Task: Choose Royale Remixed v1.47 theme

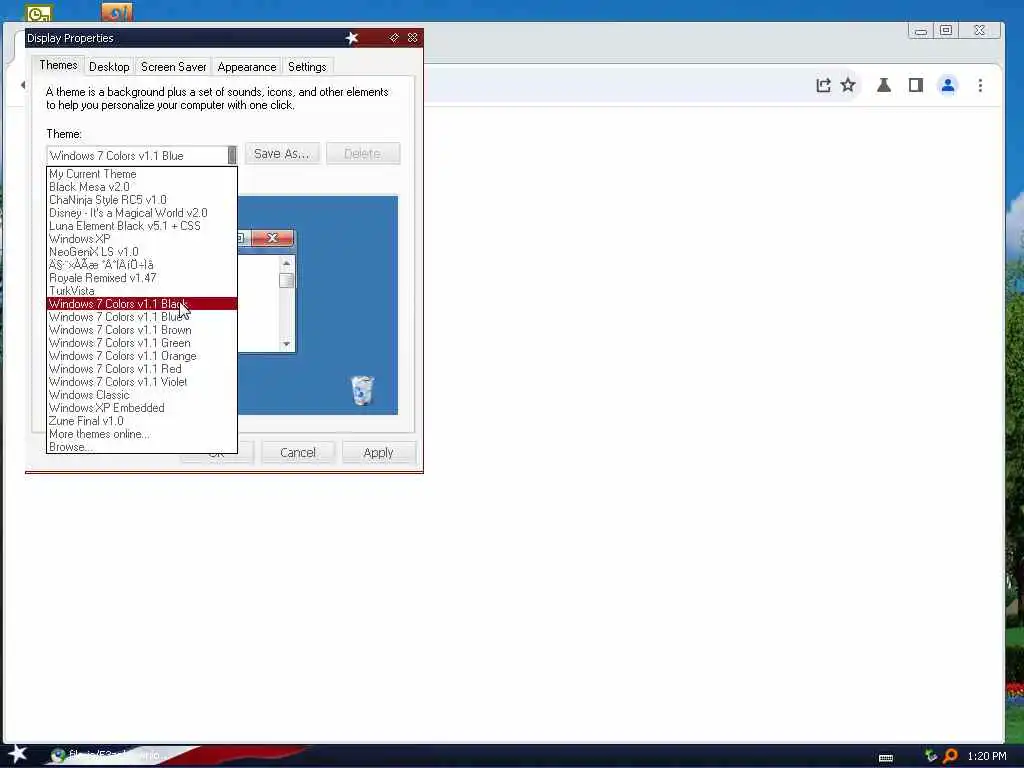Action: click(142, 278)
